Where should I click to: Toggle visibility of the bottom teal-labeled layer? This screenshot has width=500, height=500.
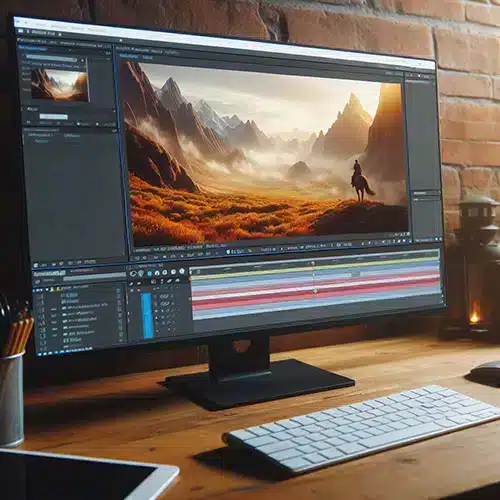tap(43, 341)
